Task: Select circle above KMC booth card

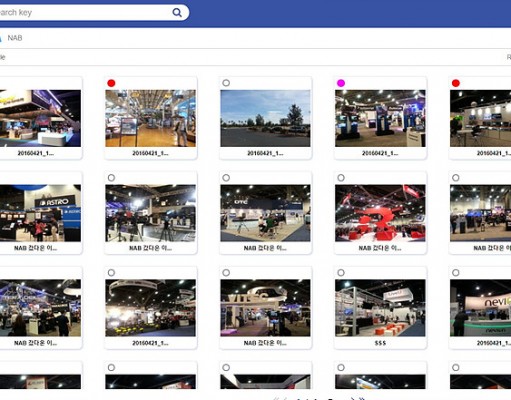Action: coord(226,178)
